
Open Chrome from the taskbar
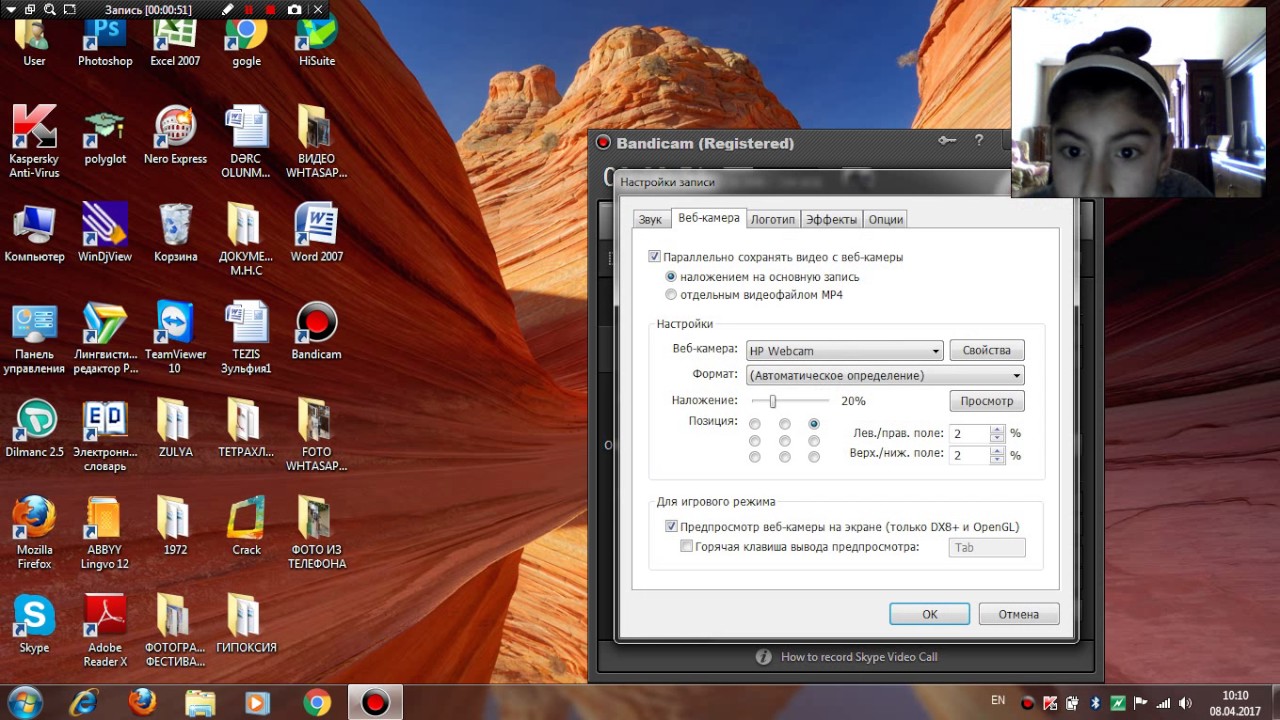318,703
